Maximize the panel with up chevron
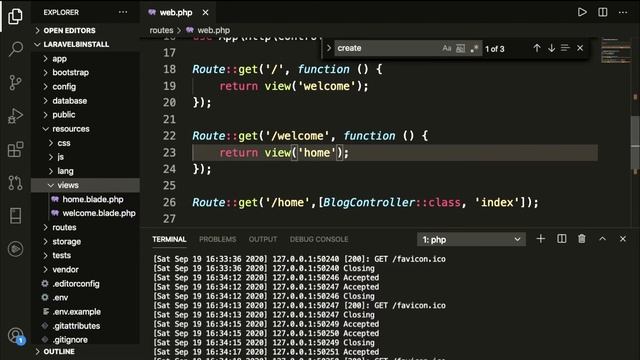The image size is (640, 360). [602, 239]
